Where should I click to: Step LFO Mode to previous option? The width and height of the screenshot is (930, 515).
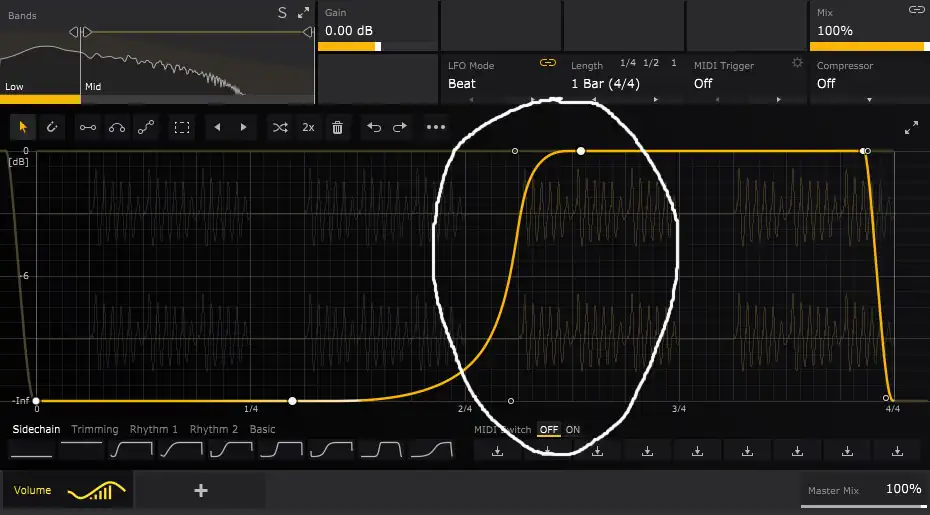(472, 100)
